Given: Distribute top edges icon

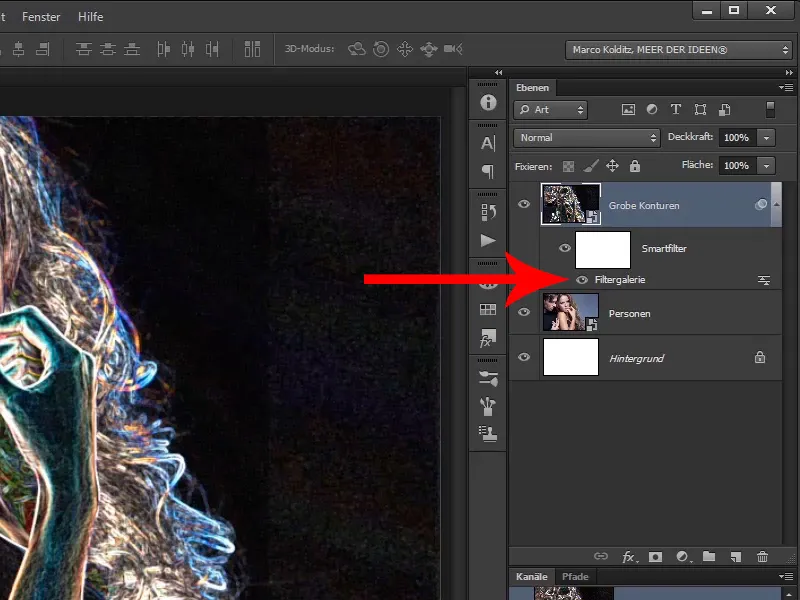Looking at the screenshot, I should pyautogui.click(x=84, y=49).
